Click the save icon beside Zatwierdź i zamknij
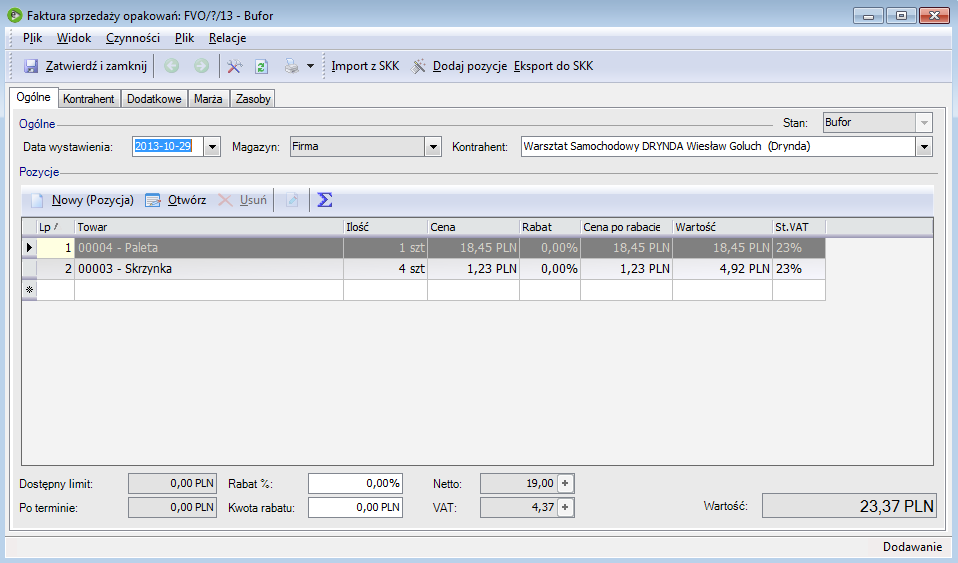The width and height of the screenshot is (958, 563). point(31,66)
